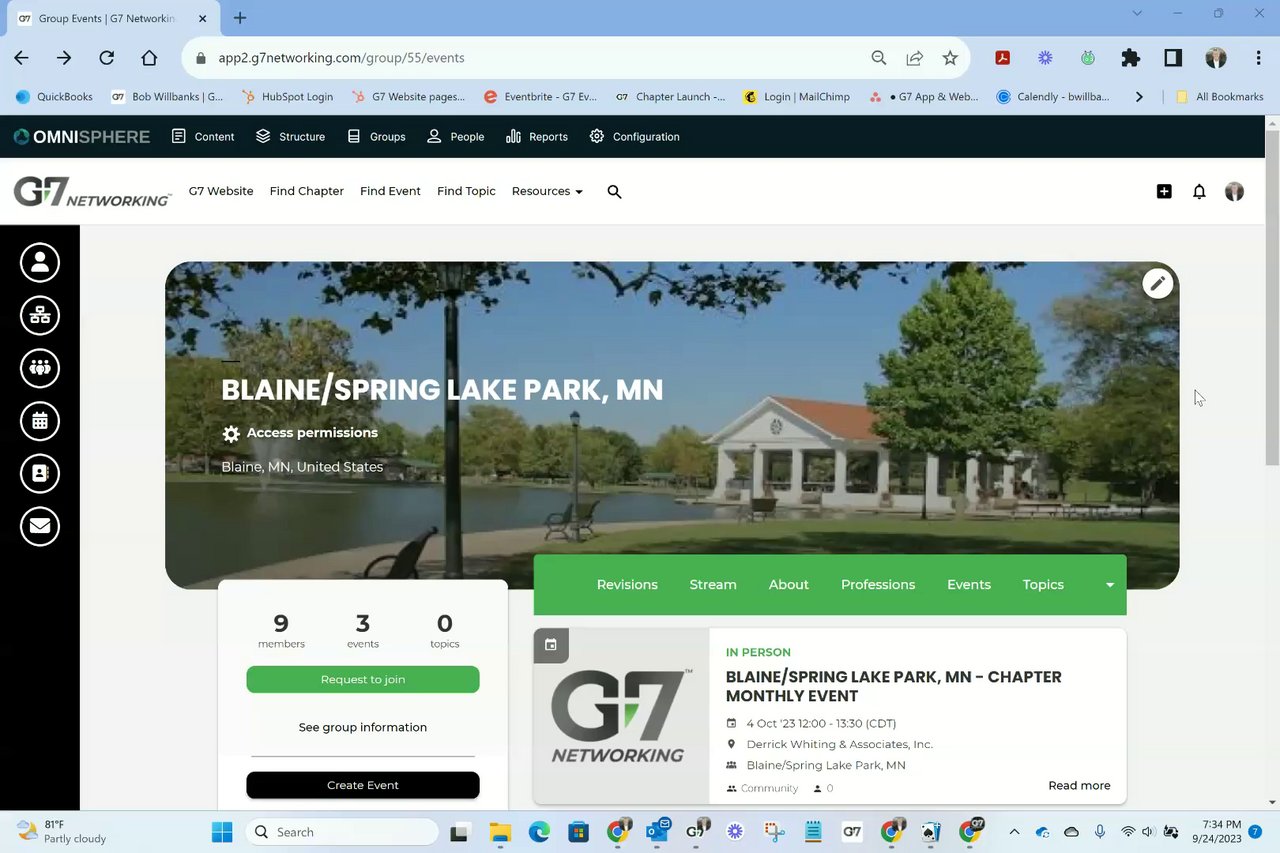Open the groups people sidebar icon
The height and width of the screenshot is (853, 1280).
coord(40,368)
